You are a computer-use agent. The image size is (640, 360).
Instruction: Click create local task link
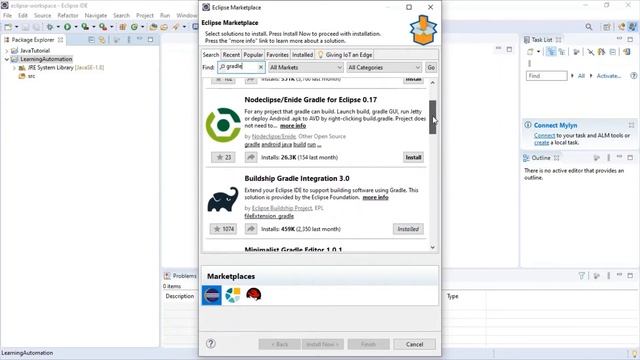point(541,142)
